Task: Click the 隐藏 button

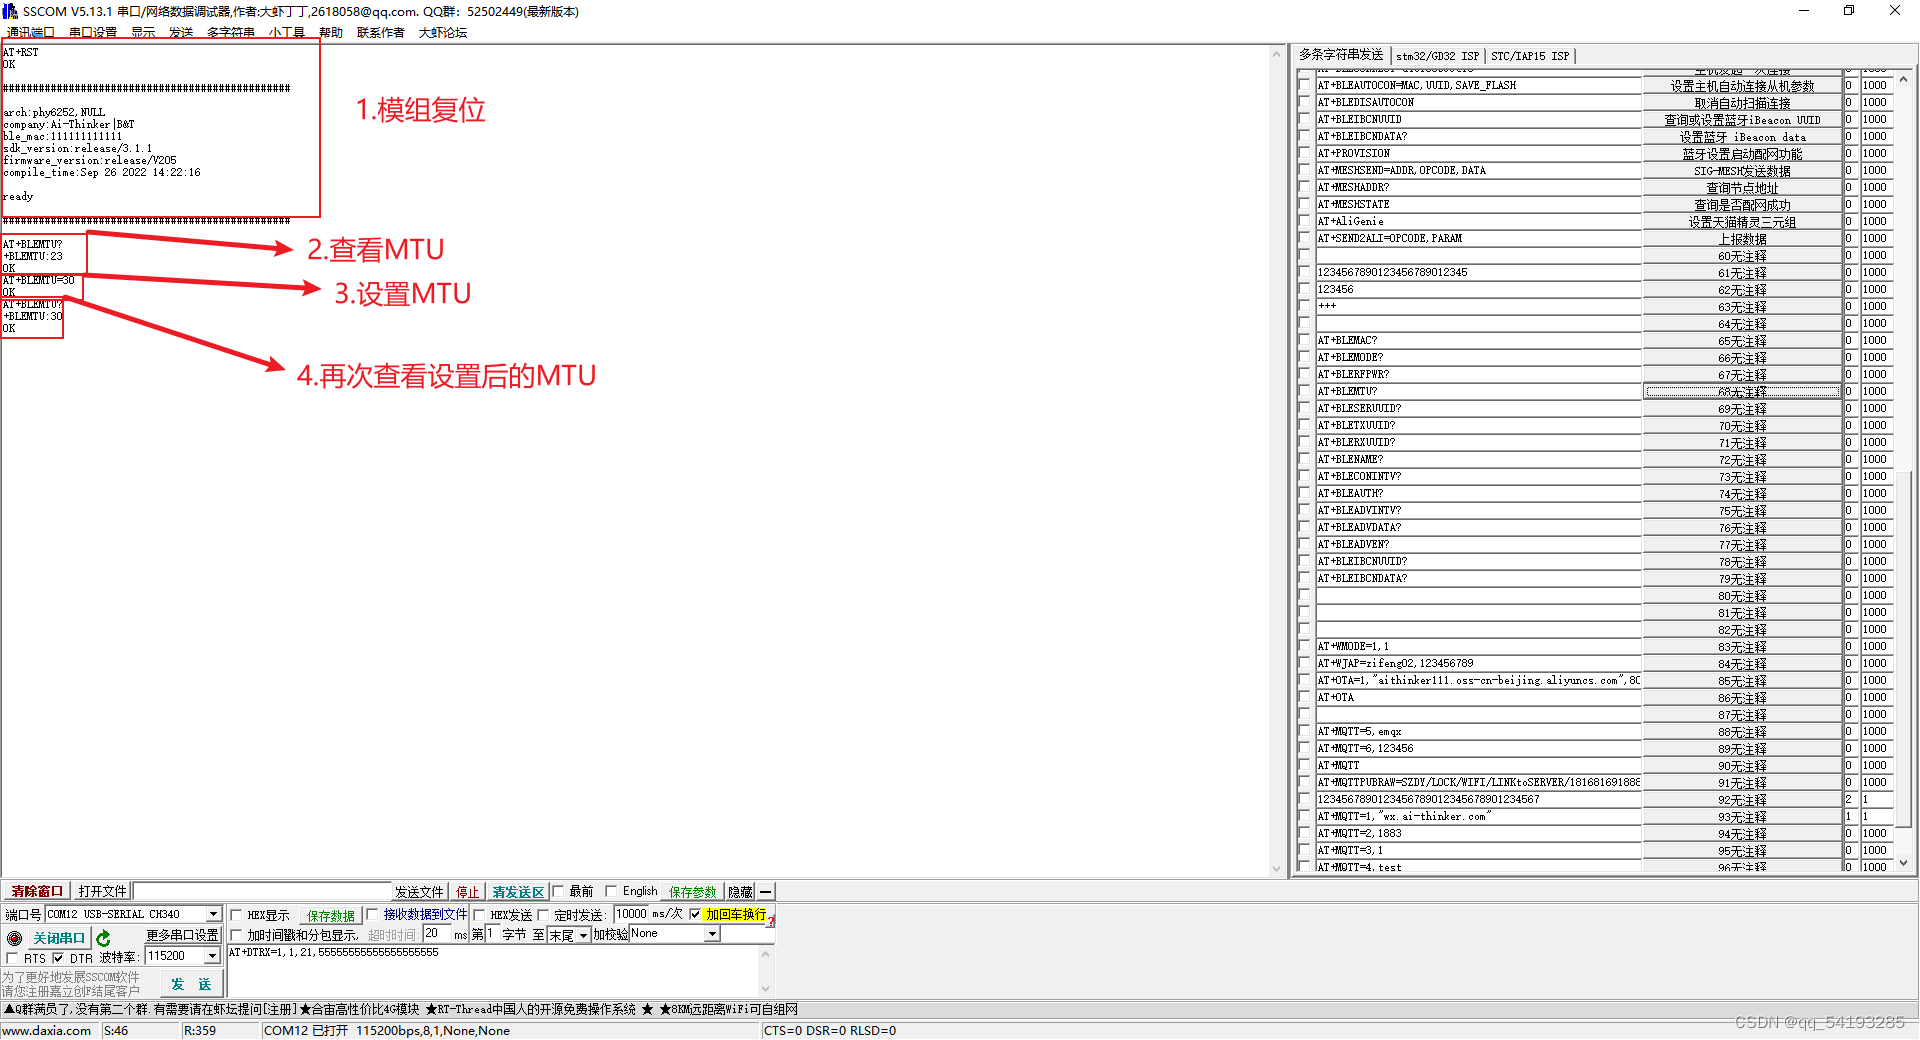Action: 741,891
